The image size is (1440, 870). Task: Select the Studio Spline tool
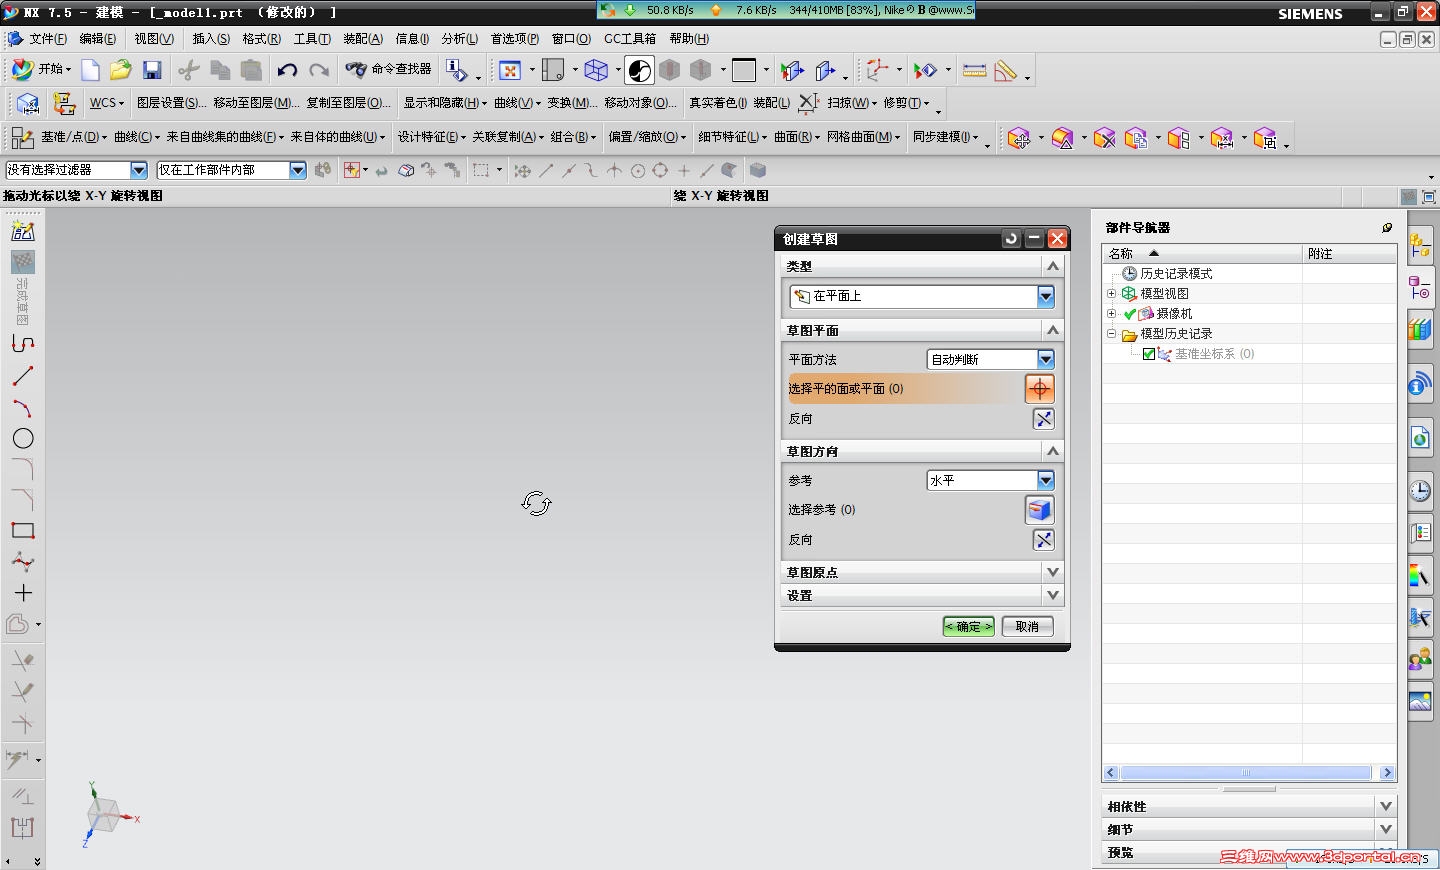coord(23,561)
